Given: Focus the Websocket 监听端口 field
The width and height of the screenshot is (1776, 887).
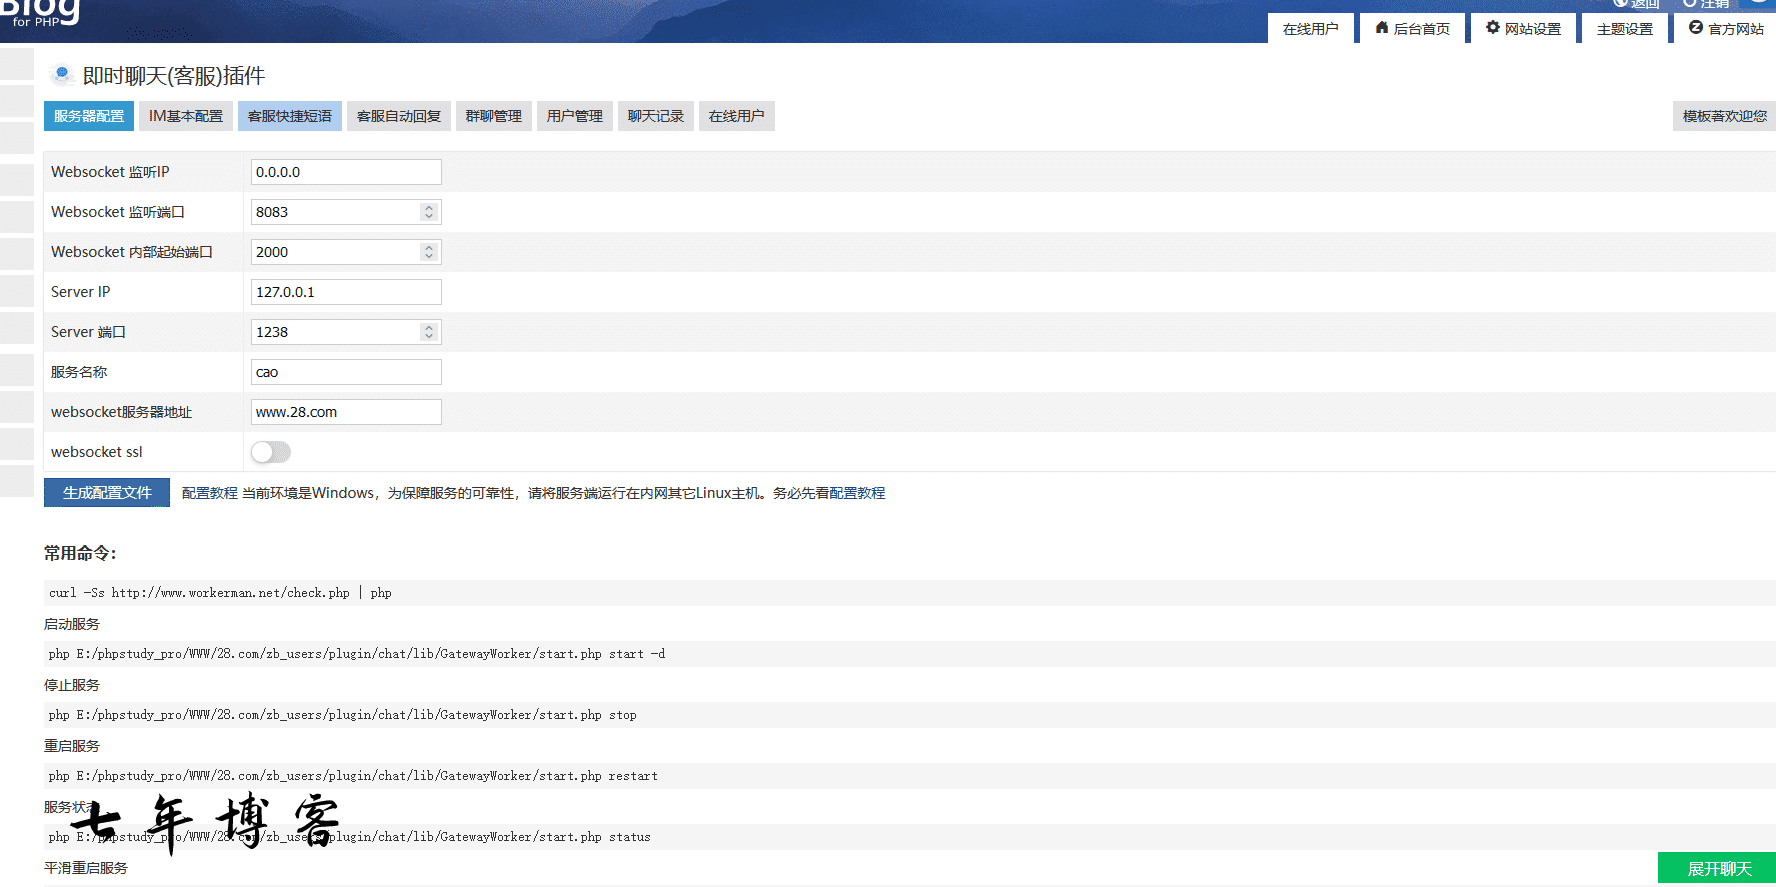Looking at the screenshot, I should pos(346,212).
